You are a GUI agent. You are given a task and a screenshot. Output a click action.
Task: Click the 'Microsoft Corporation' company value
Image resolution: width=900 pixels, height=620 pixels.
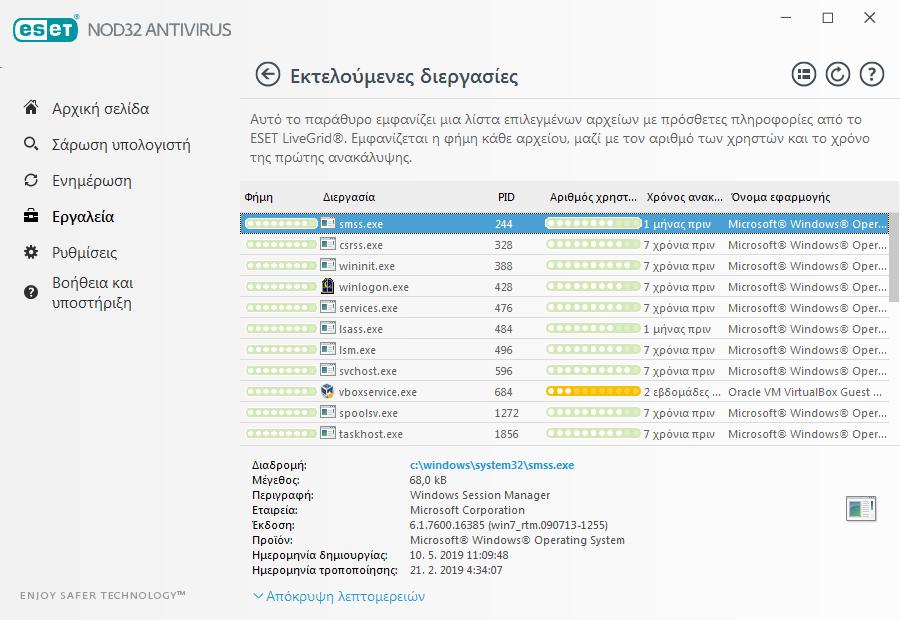[467, 510]
